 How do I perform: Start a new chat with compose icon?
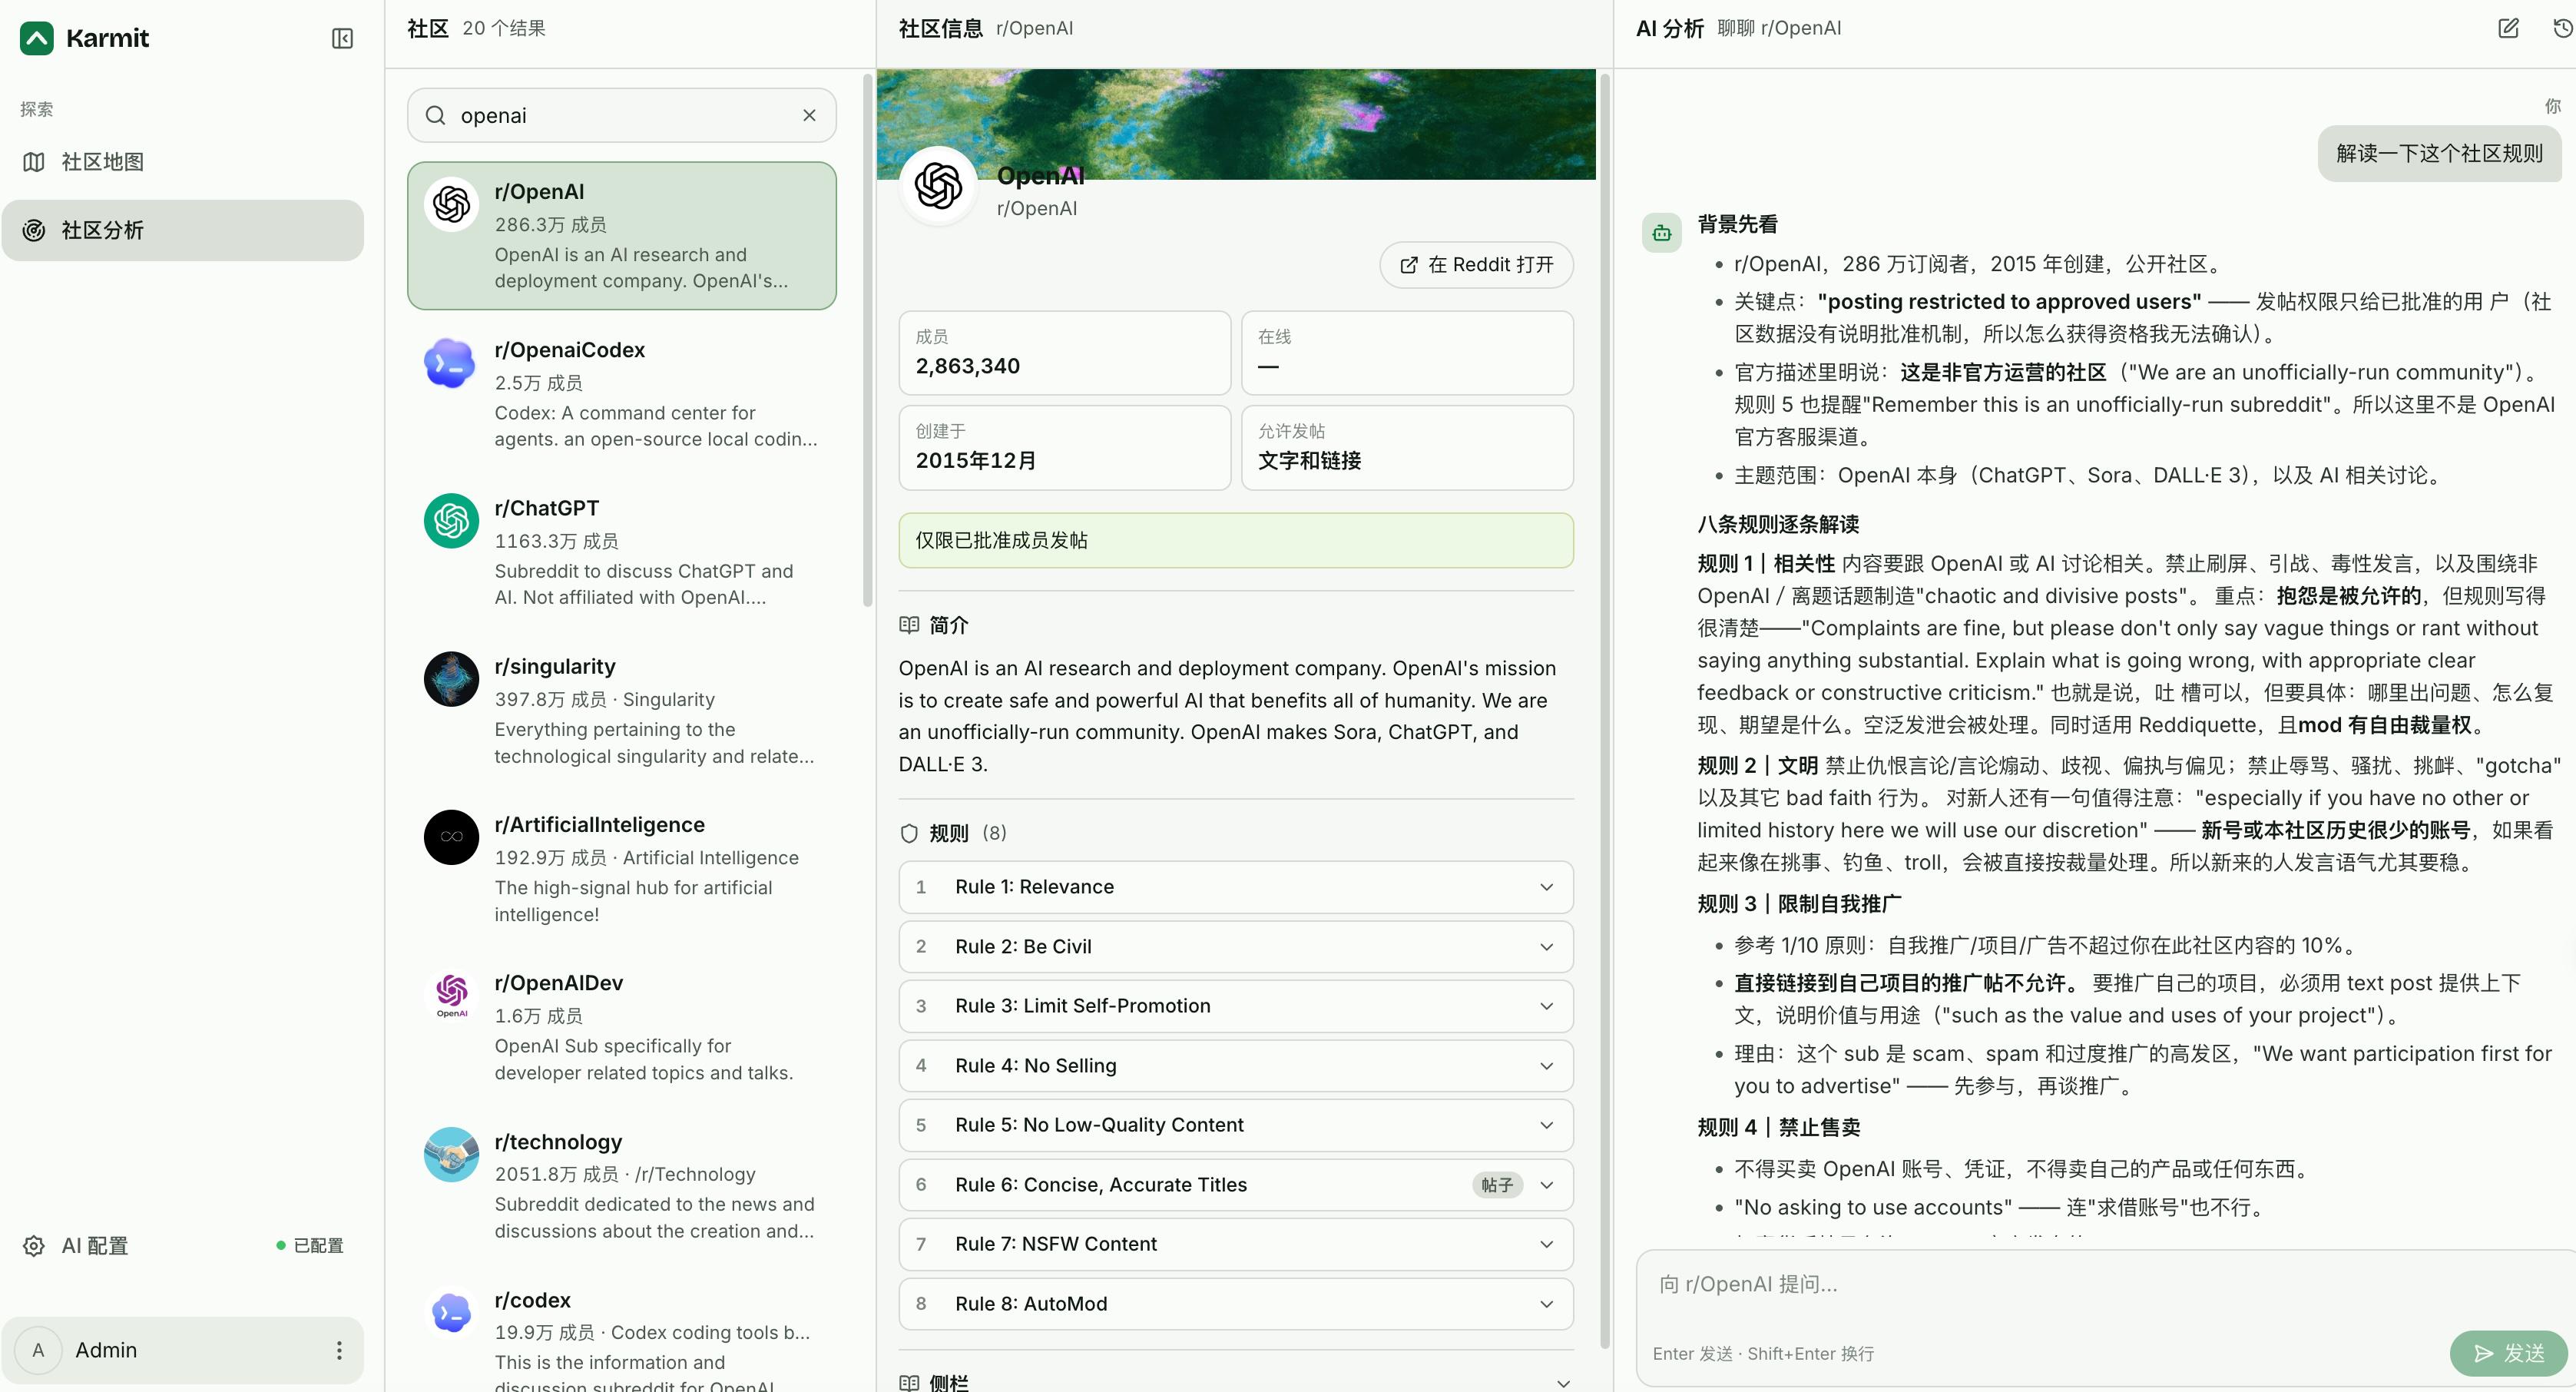[2508, 28]
